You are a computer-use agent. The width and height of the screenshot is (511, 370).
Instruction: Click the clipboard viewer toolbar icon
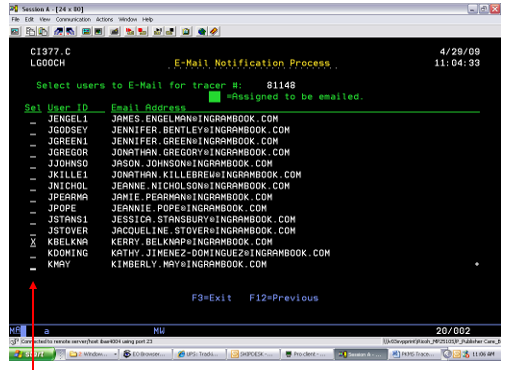coord(186,32)
